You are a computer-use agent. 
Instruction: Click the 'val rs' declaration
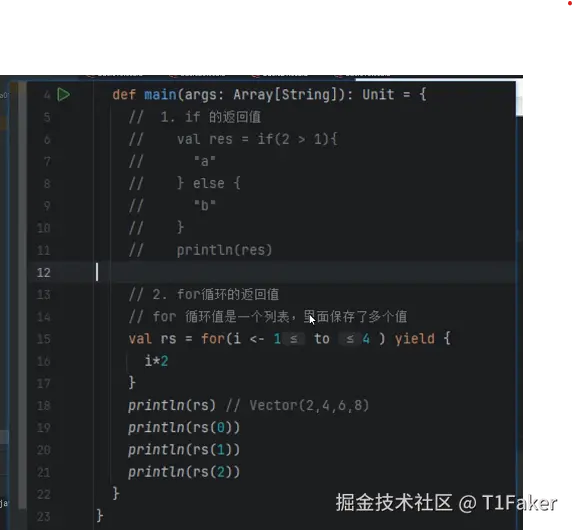pyautogui.click(x=152, y=338)
